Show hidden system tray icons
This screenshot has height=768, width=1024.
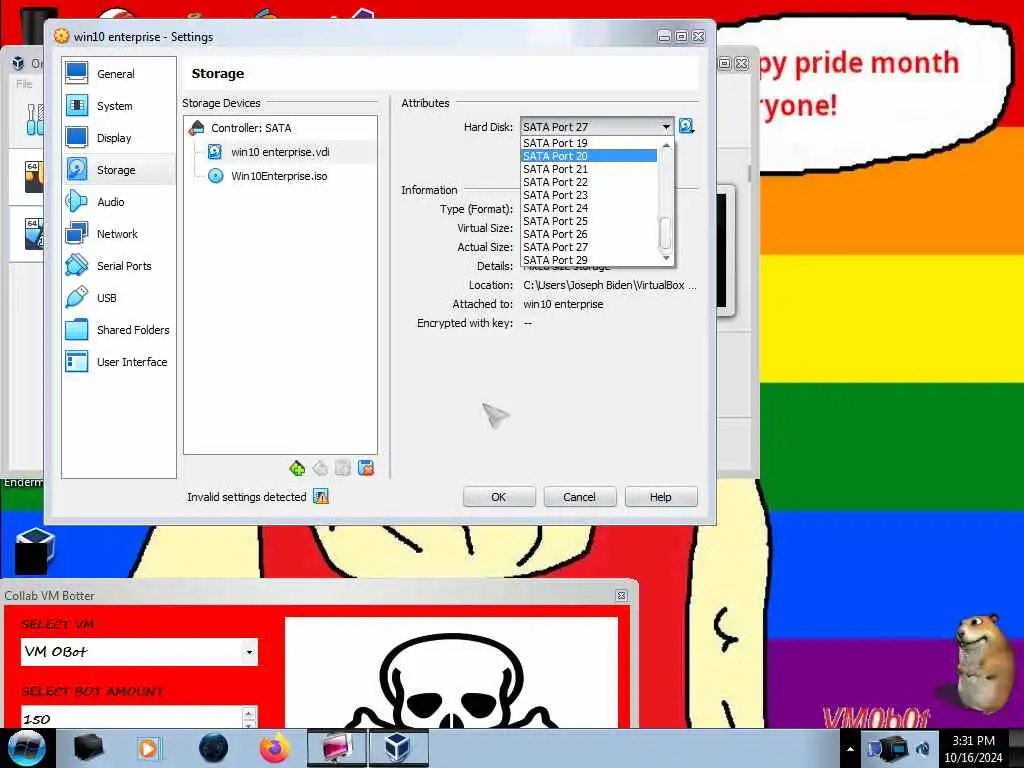coord(850,750)
